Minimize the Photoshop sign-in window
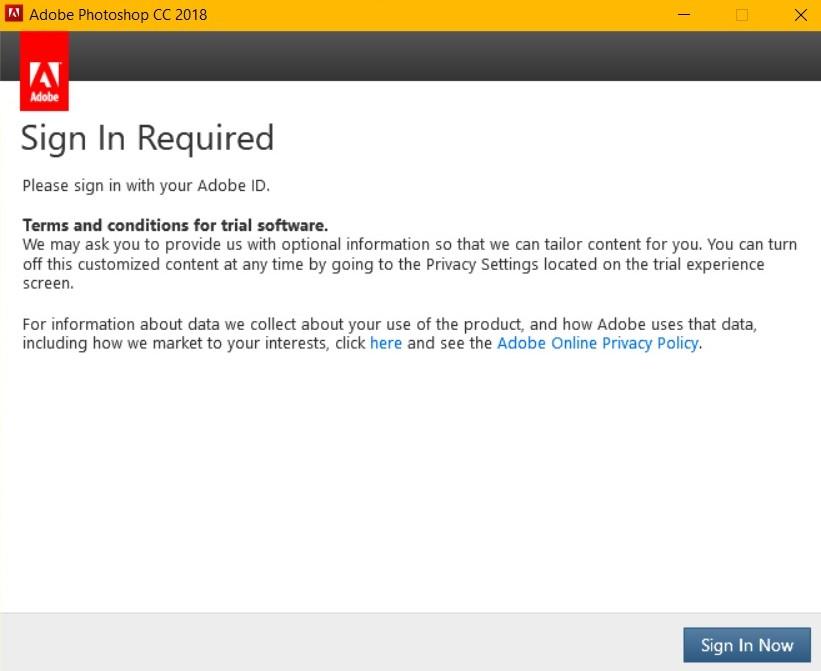 [684, 15]
